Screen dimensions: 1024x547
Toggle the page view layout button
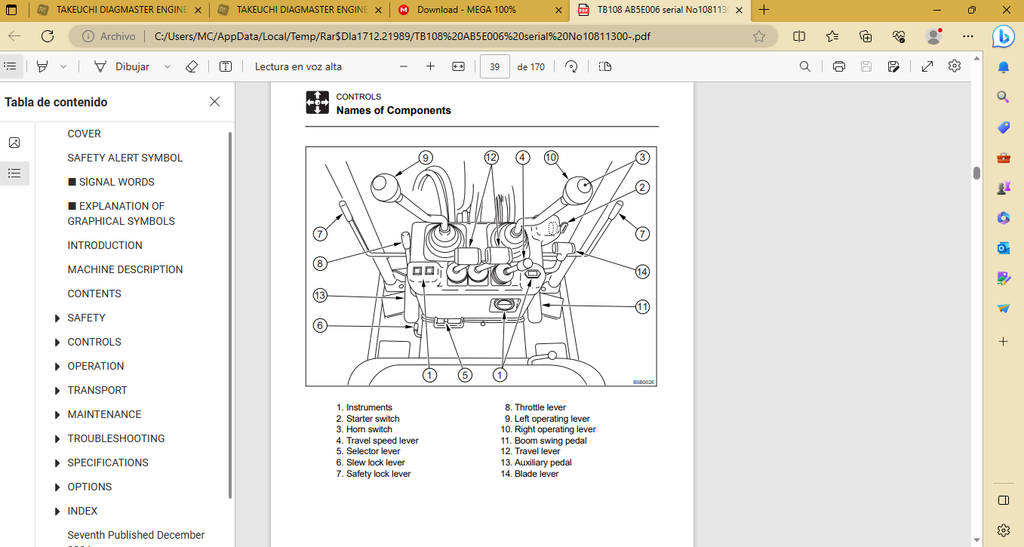(605, 67)
